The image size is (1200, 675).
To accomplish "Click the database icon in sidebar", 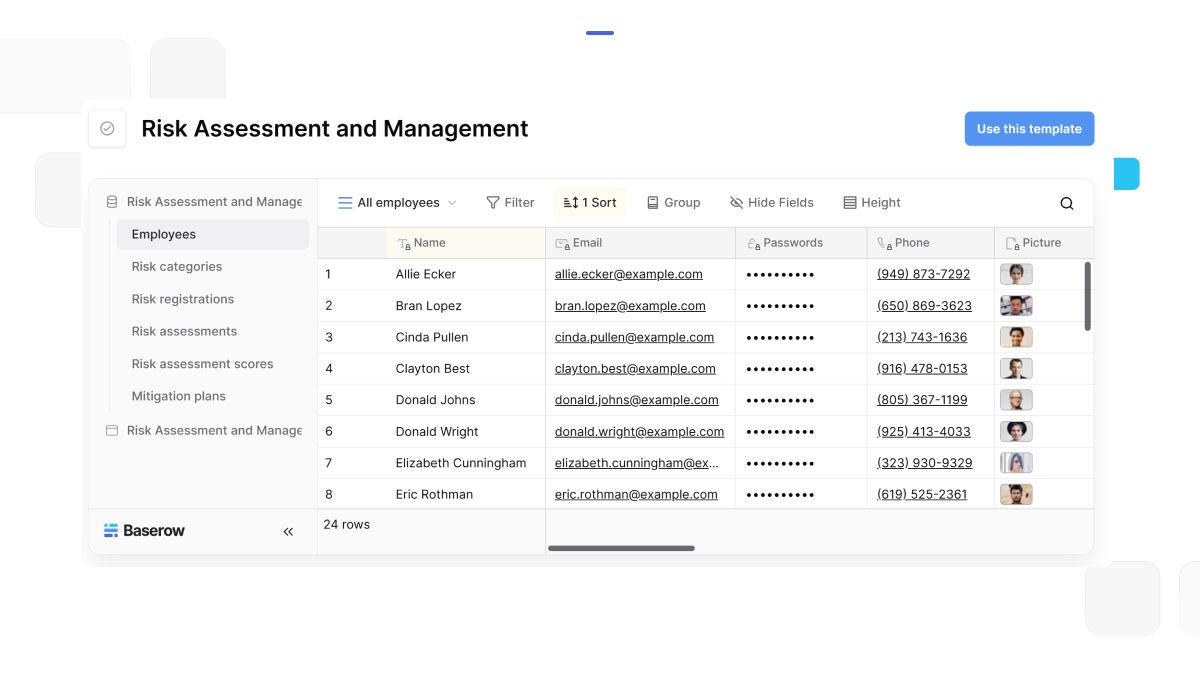I will (112, 202).
